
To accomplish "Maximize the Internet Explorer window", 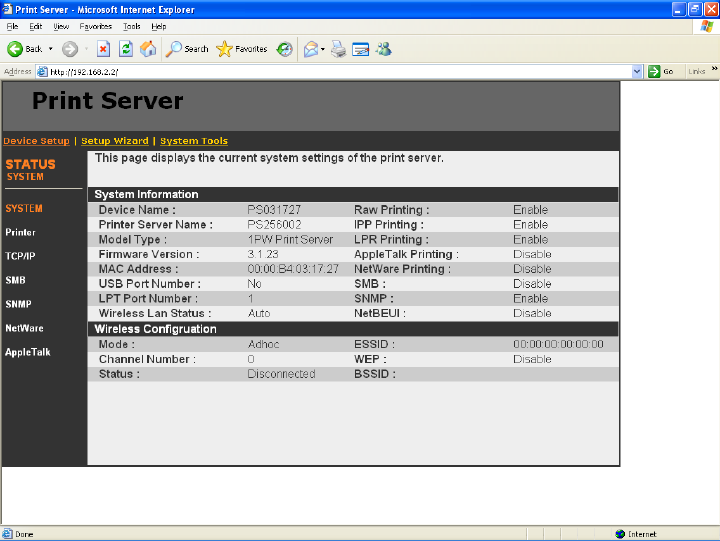I will pos(695,9).
